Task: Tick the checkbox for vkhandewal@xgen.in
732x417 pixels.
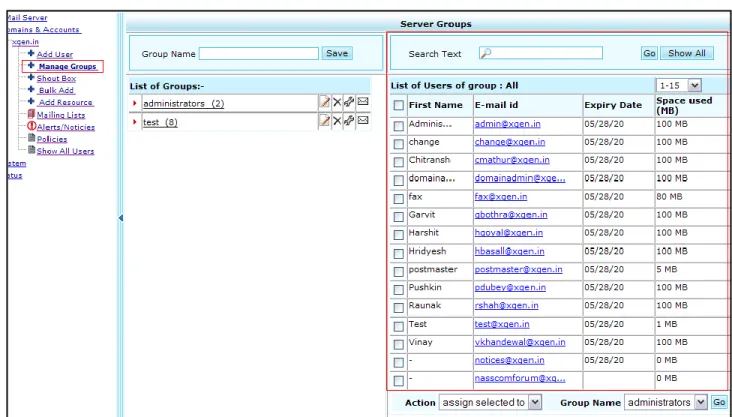Action: click(398, 345)
